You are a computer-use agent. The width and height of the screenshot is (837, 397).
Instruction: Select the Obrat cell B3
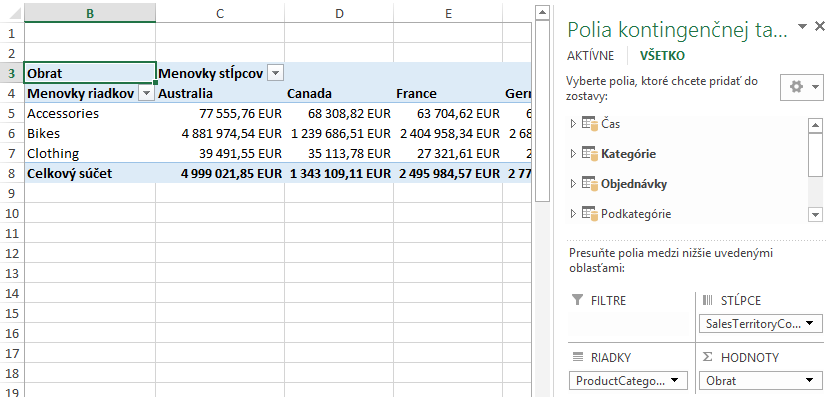click(90, 73)
